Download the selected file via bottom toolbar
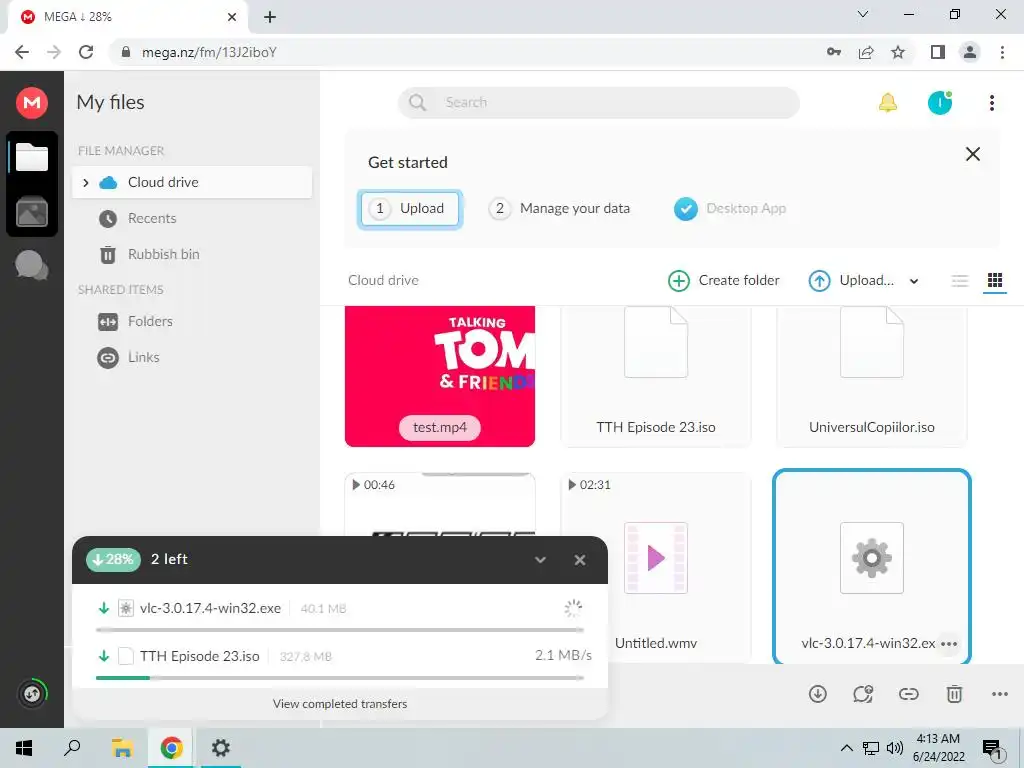Image resolution: width=1024 pixels, height=768 pixels. click(x=818, y=694)
